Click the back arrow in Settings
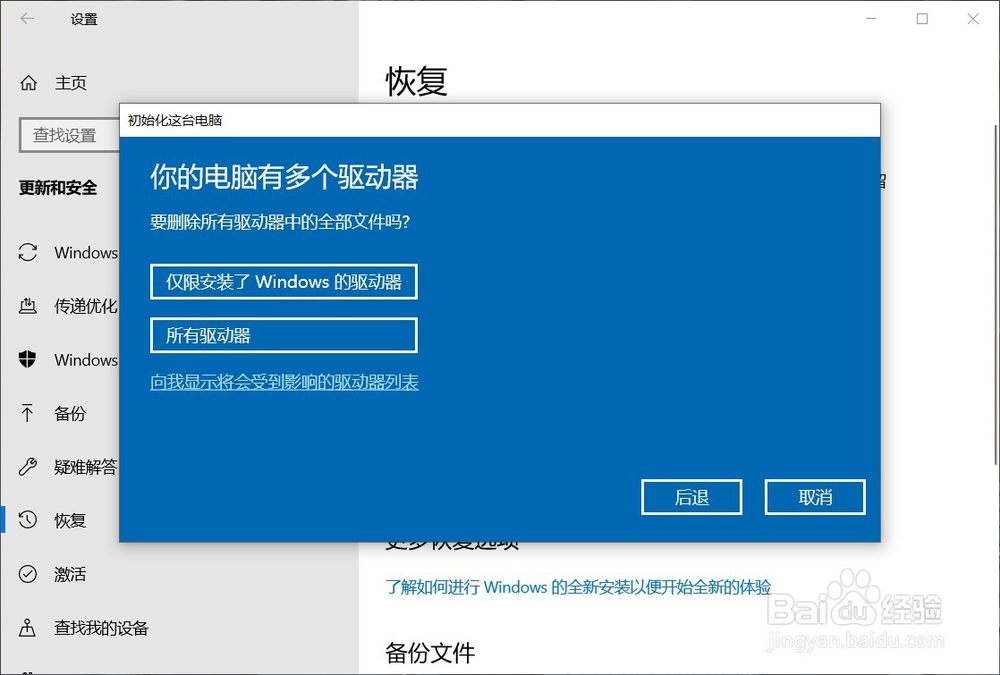This screenshot has width=1000, height=675. [x=27, y=19]
